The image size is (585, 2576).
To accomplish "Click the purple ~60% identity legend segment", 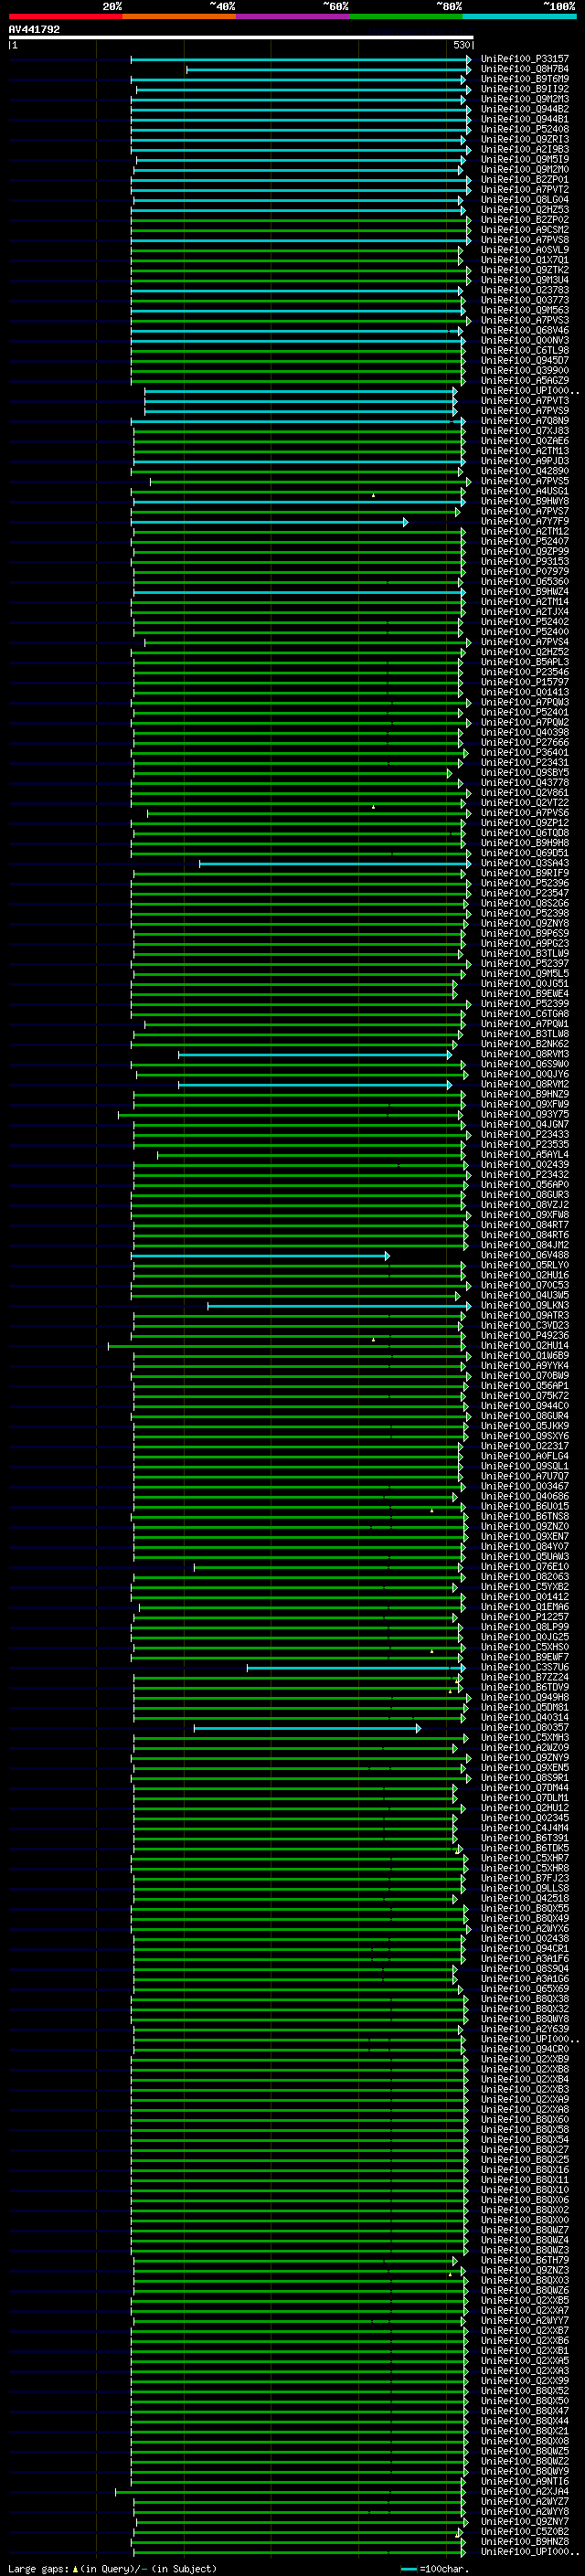I will (293, 16).
